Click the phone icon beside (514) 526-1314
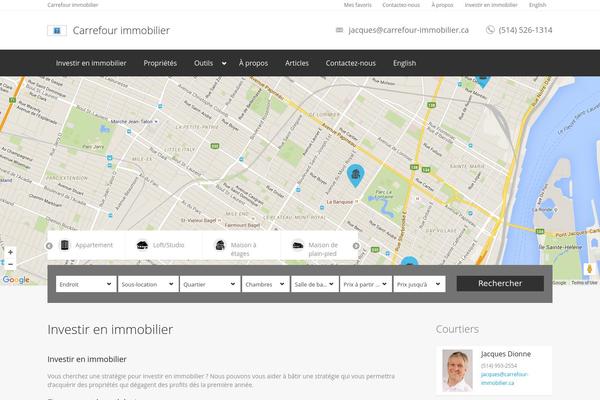This screenshot has height=400, width=600. tap(490, 30)
